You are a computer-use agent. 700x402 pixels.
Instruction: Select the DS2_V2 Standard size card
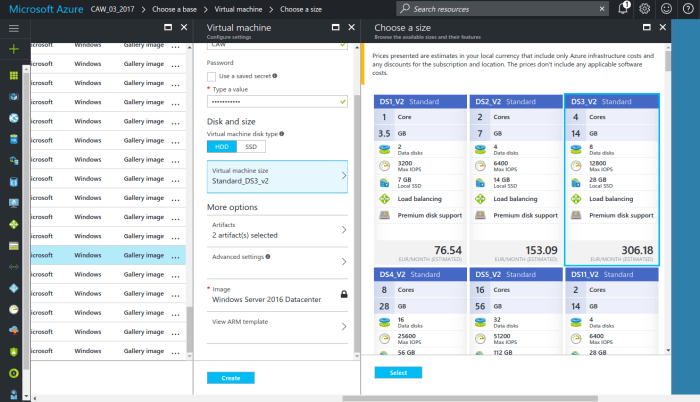[x=516, y=180]
